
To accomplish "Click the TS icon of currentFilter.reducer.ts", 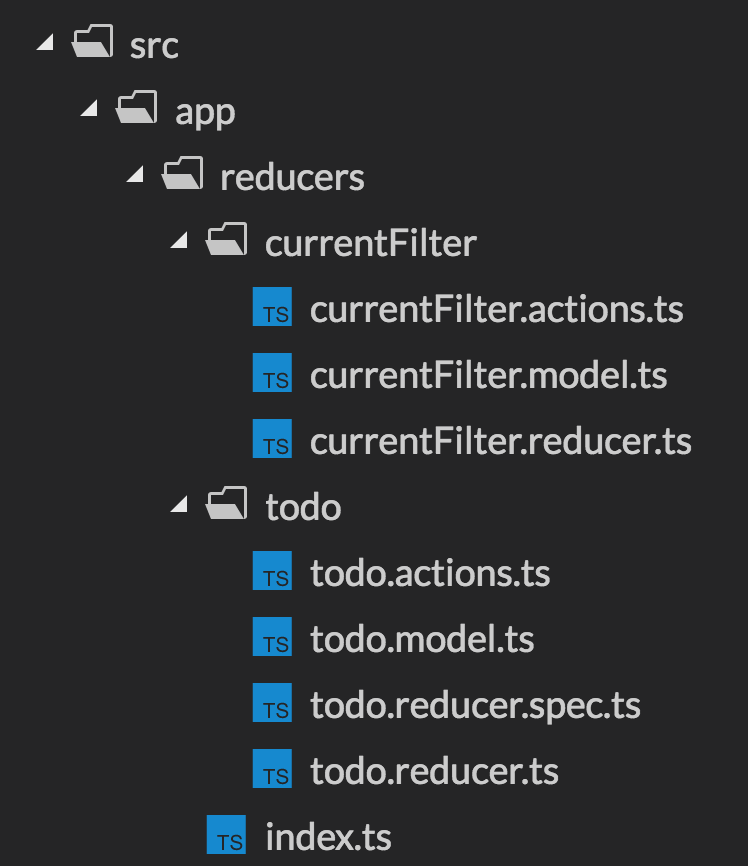I will tap(272, 439).
